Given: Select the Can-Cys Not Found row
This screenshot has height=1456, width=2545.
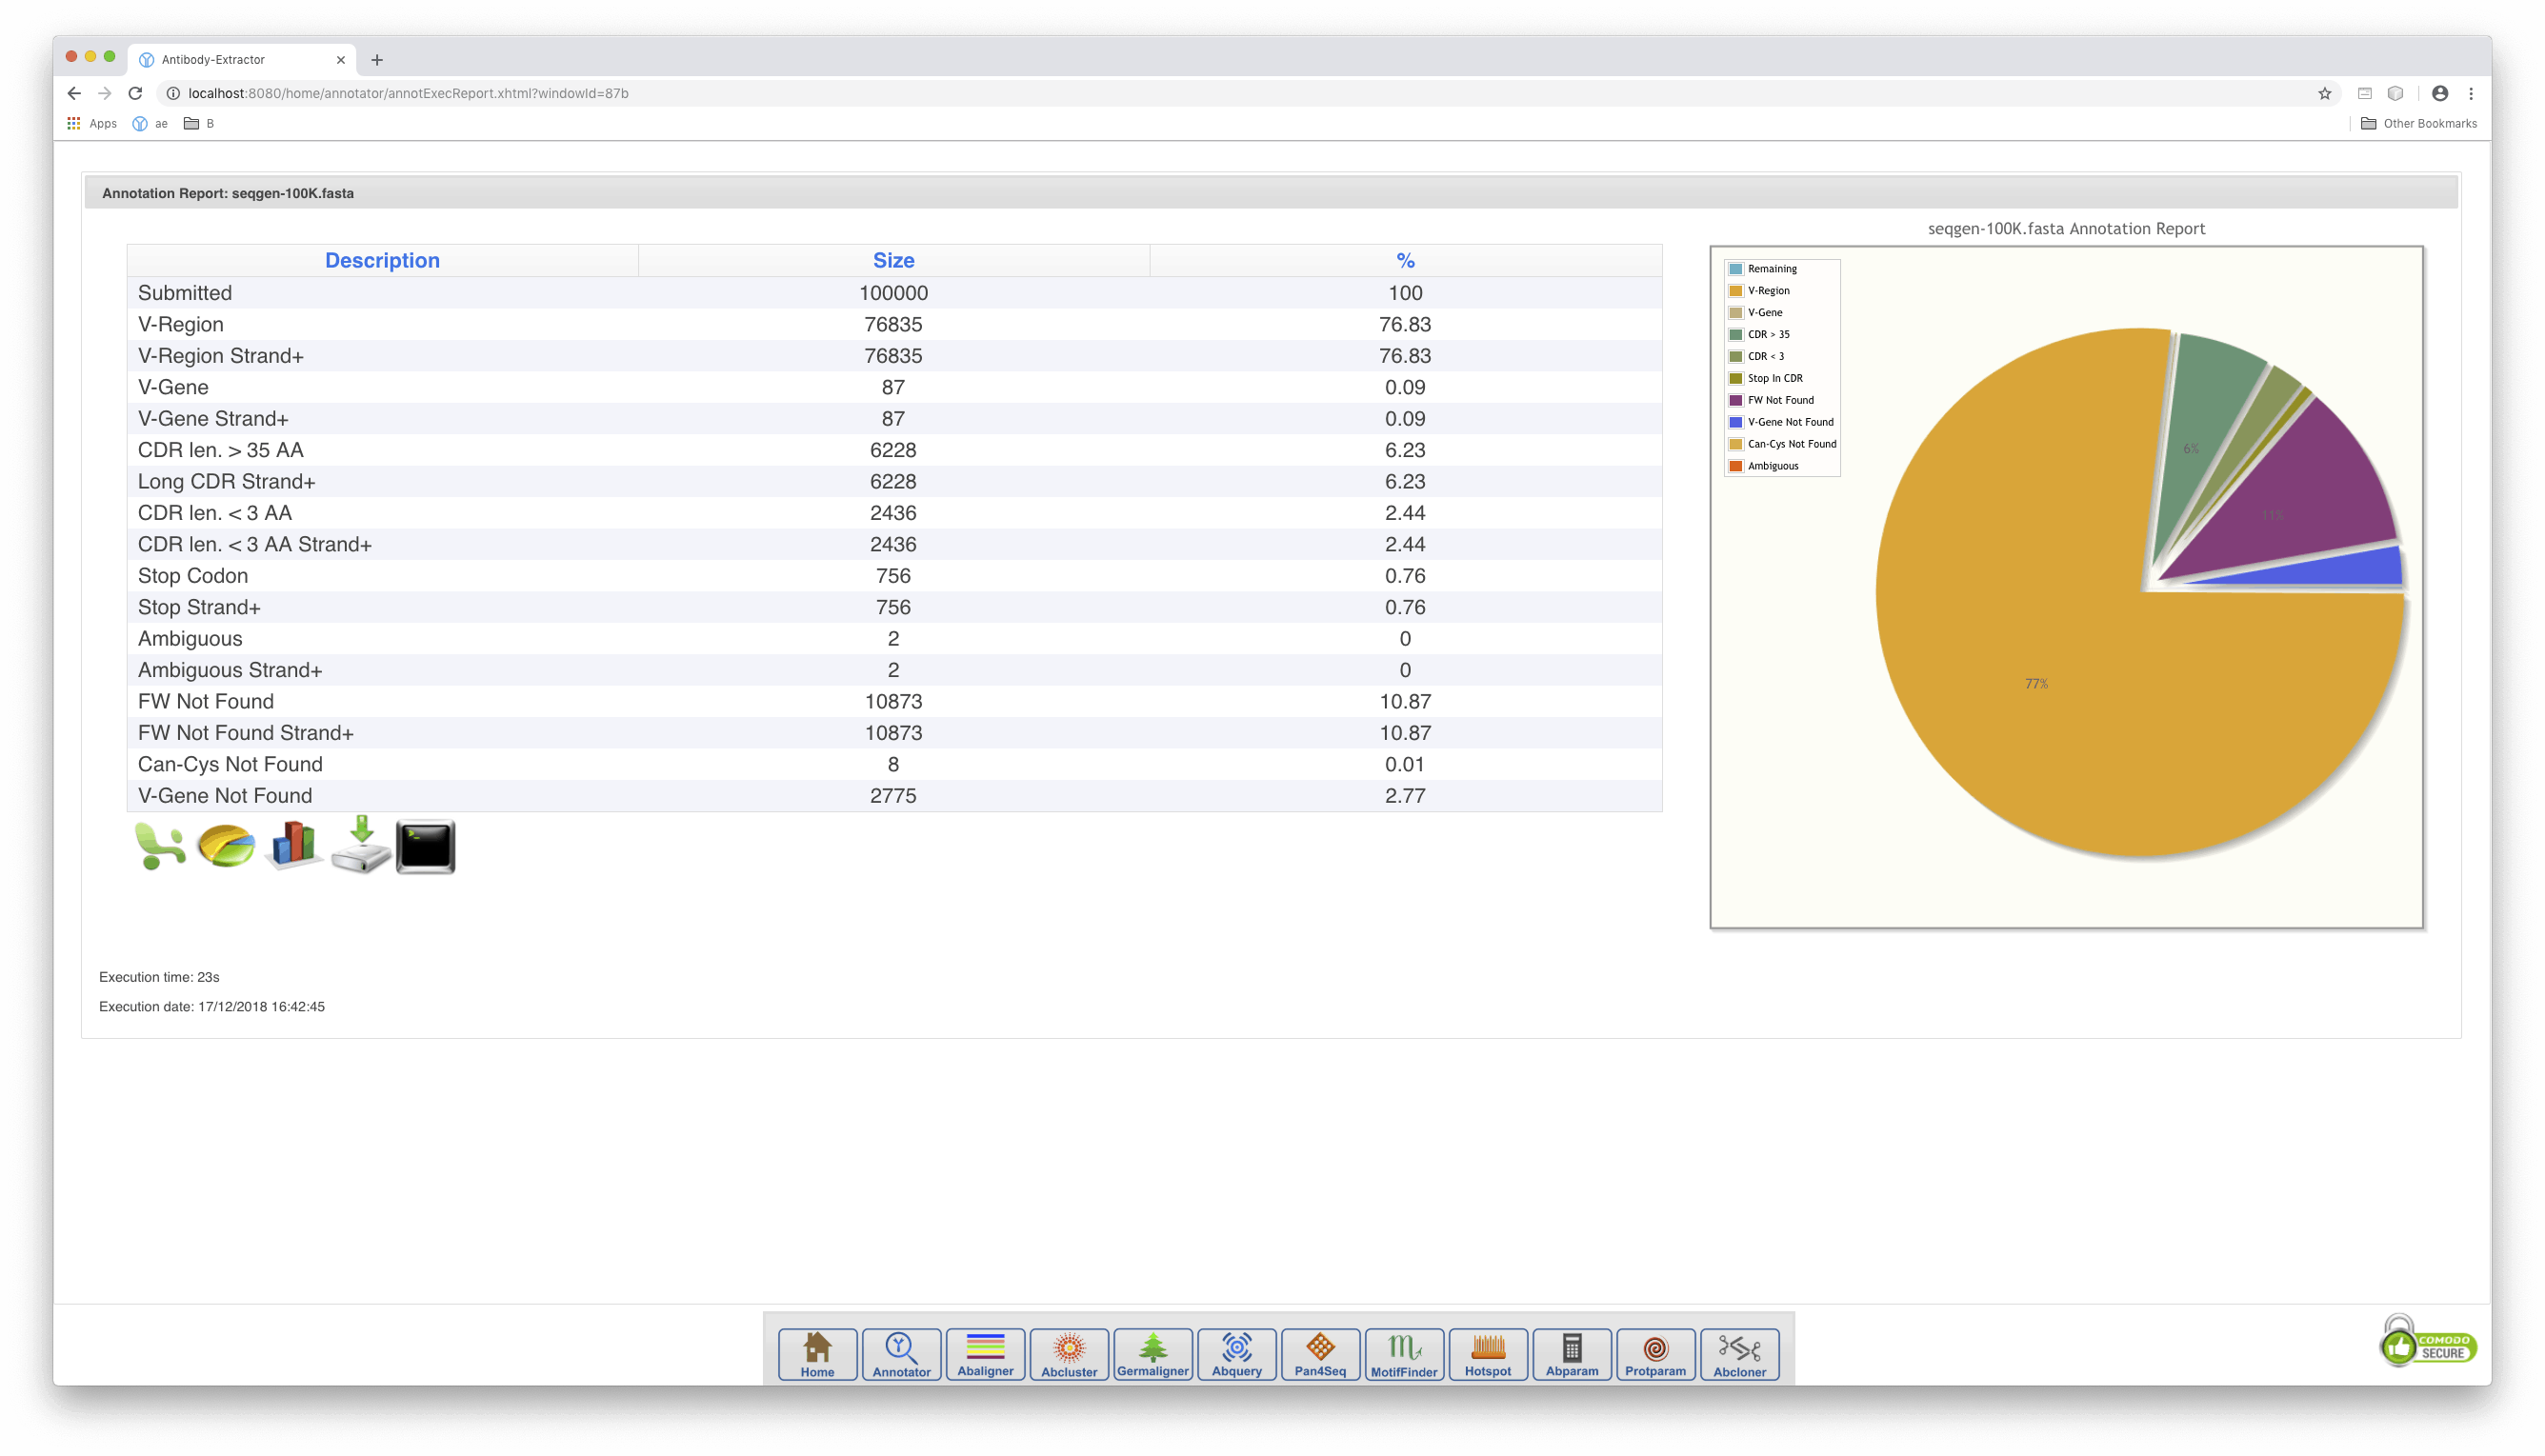Looking at the screenshot, I should coord(894,764).
